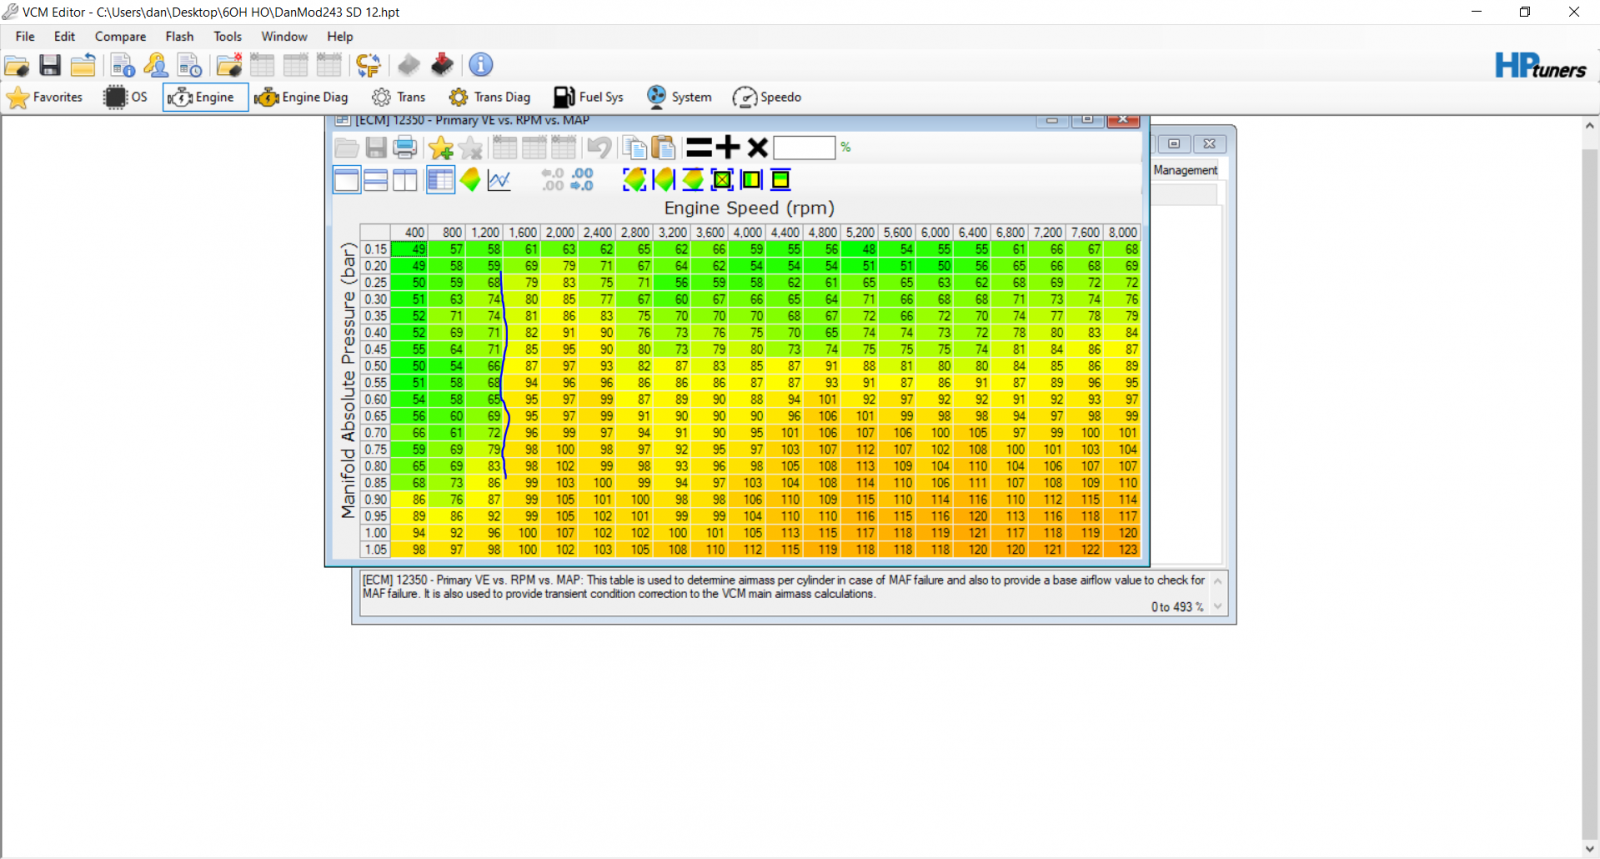Click the value entry box beside percent sign
This screenshot has width=1600, height=859.
[804, 148]
